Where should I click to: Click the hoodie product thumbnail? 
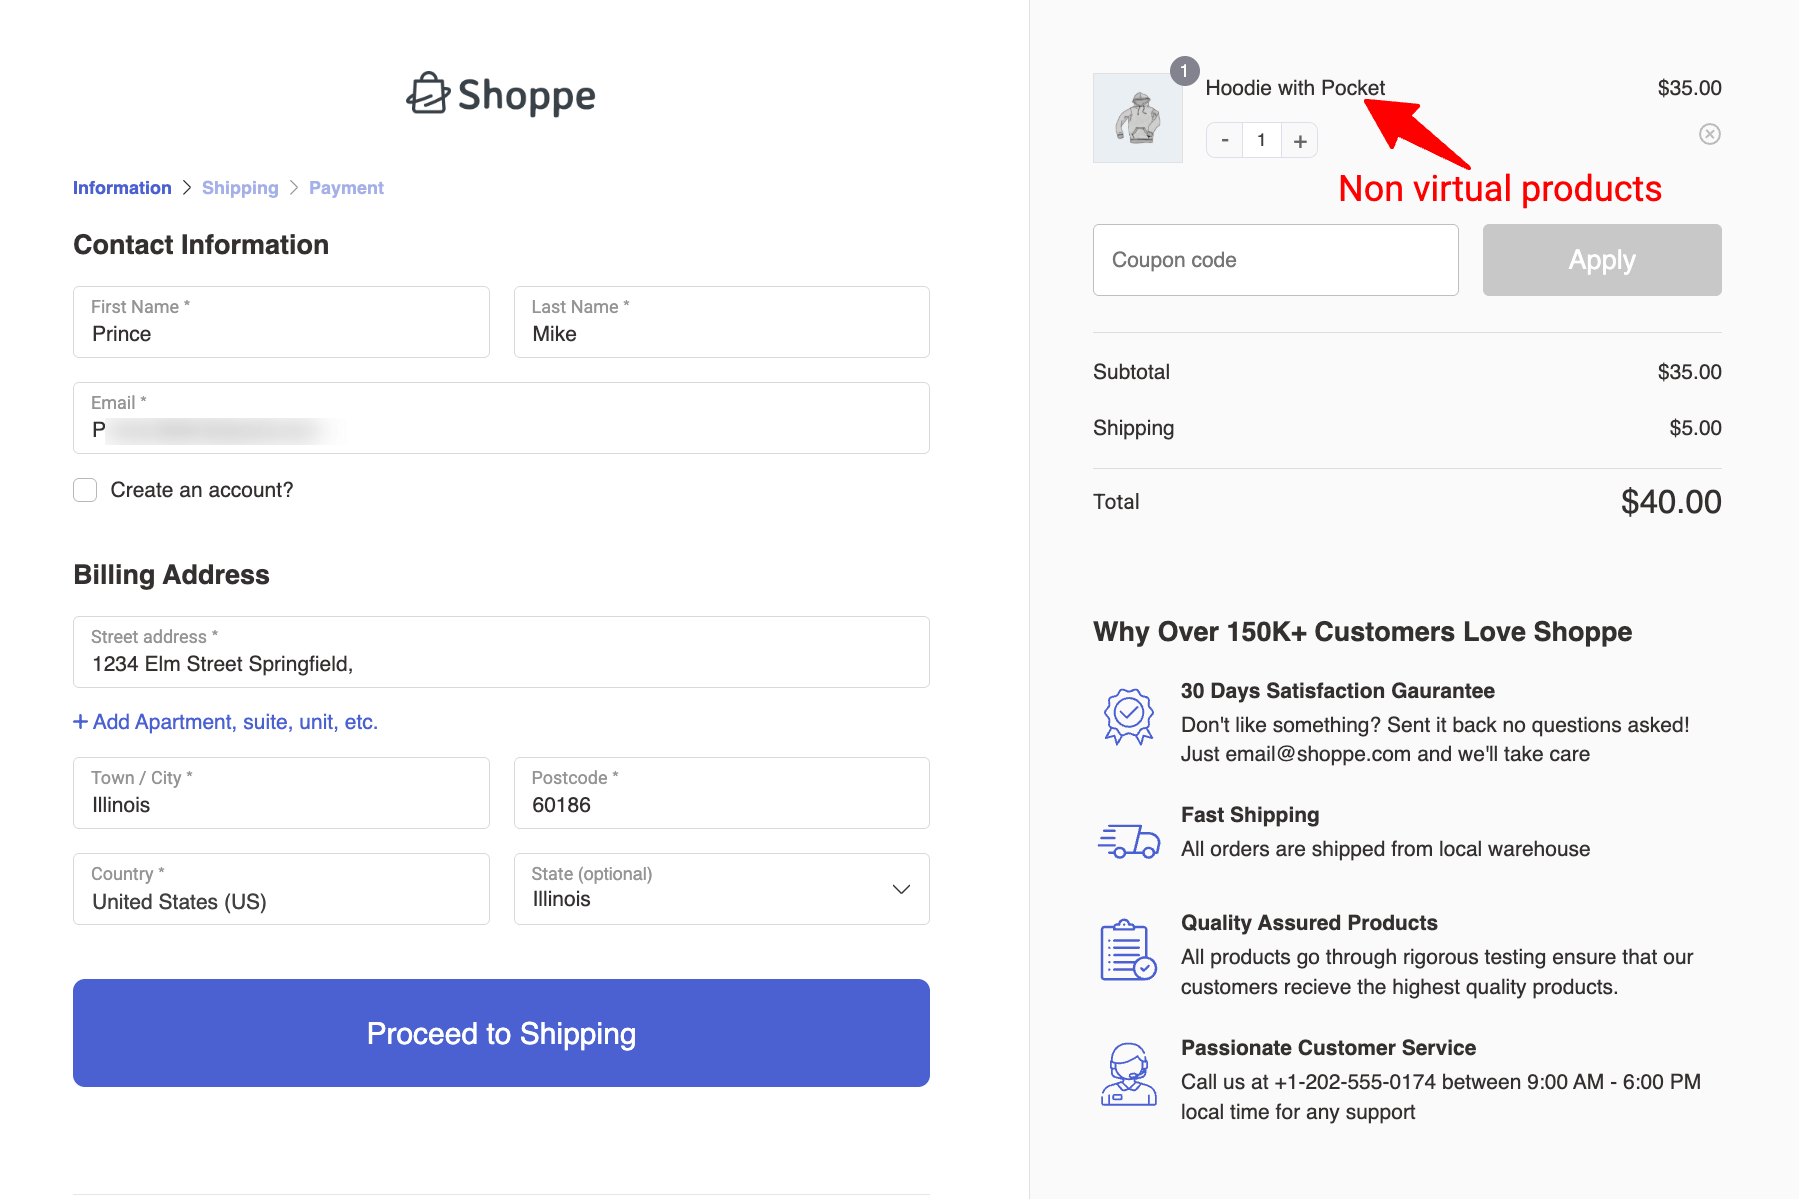coord(1137,118)
